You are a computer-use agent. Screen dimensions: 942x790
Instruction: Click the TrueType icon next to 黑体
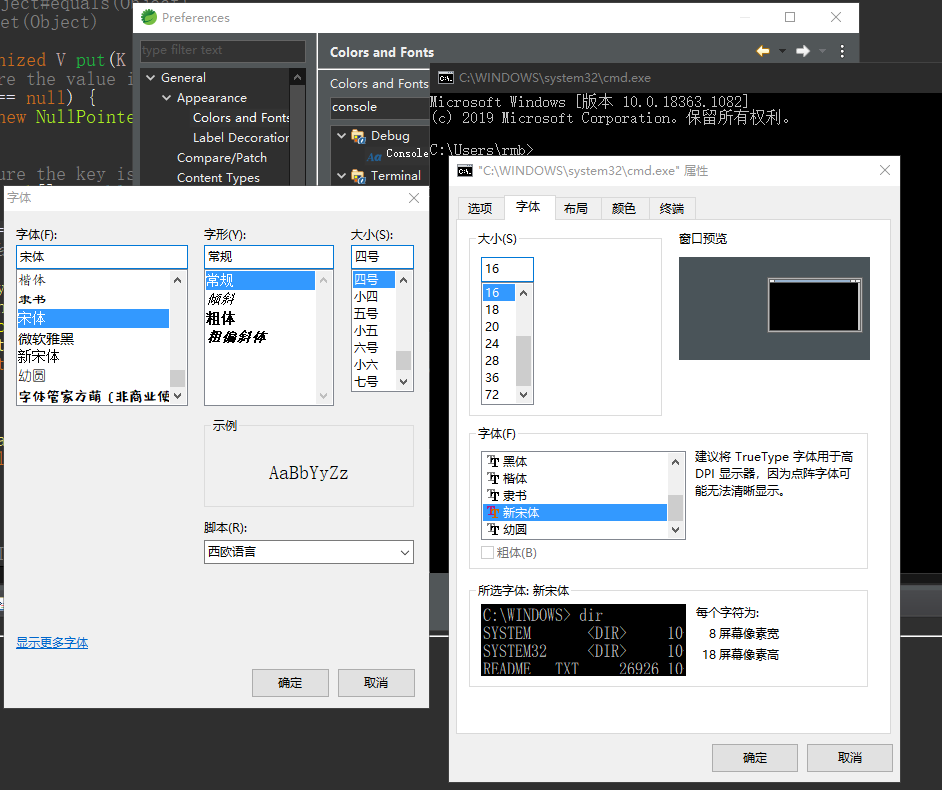coord(493,461)
